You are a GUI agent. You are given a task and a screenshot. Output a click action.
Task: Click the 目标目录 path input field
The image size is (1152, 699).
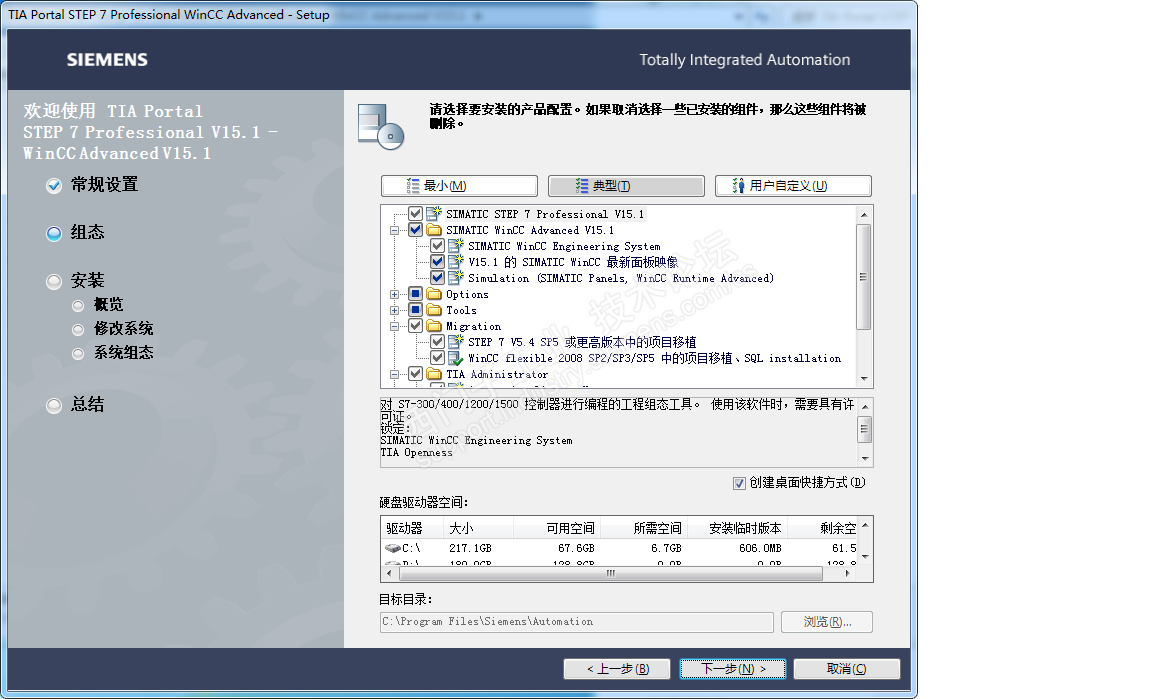coord(577,622)
